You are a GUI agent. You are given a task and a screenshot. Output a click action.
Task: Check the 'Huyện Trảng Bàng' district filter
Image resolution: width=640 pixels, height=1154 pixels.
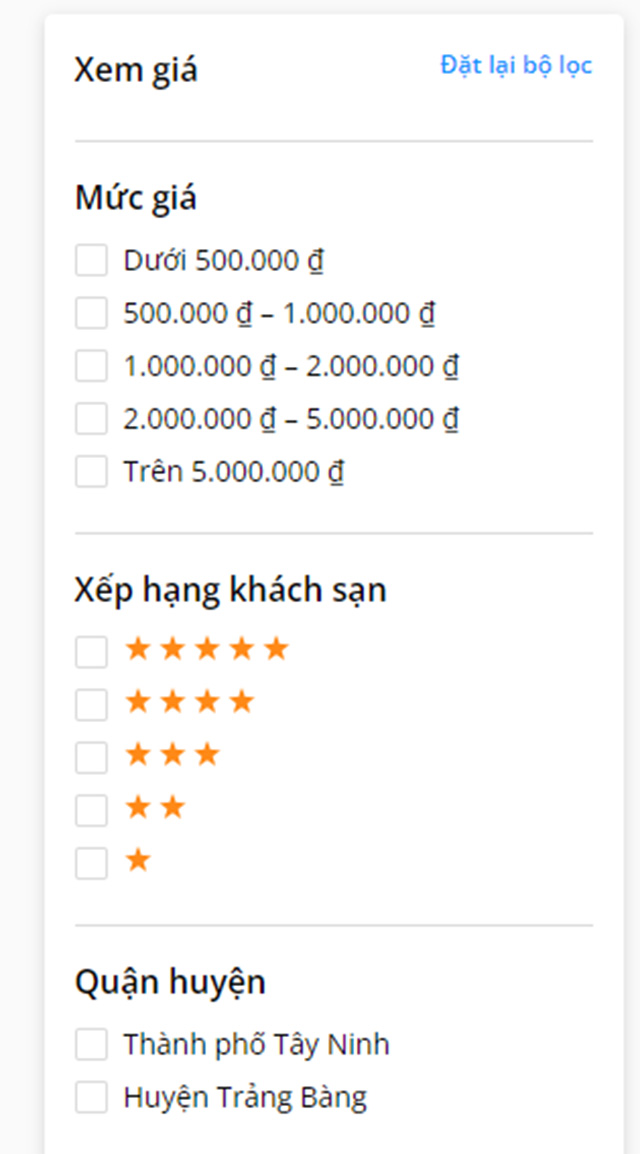point(91,1097)
